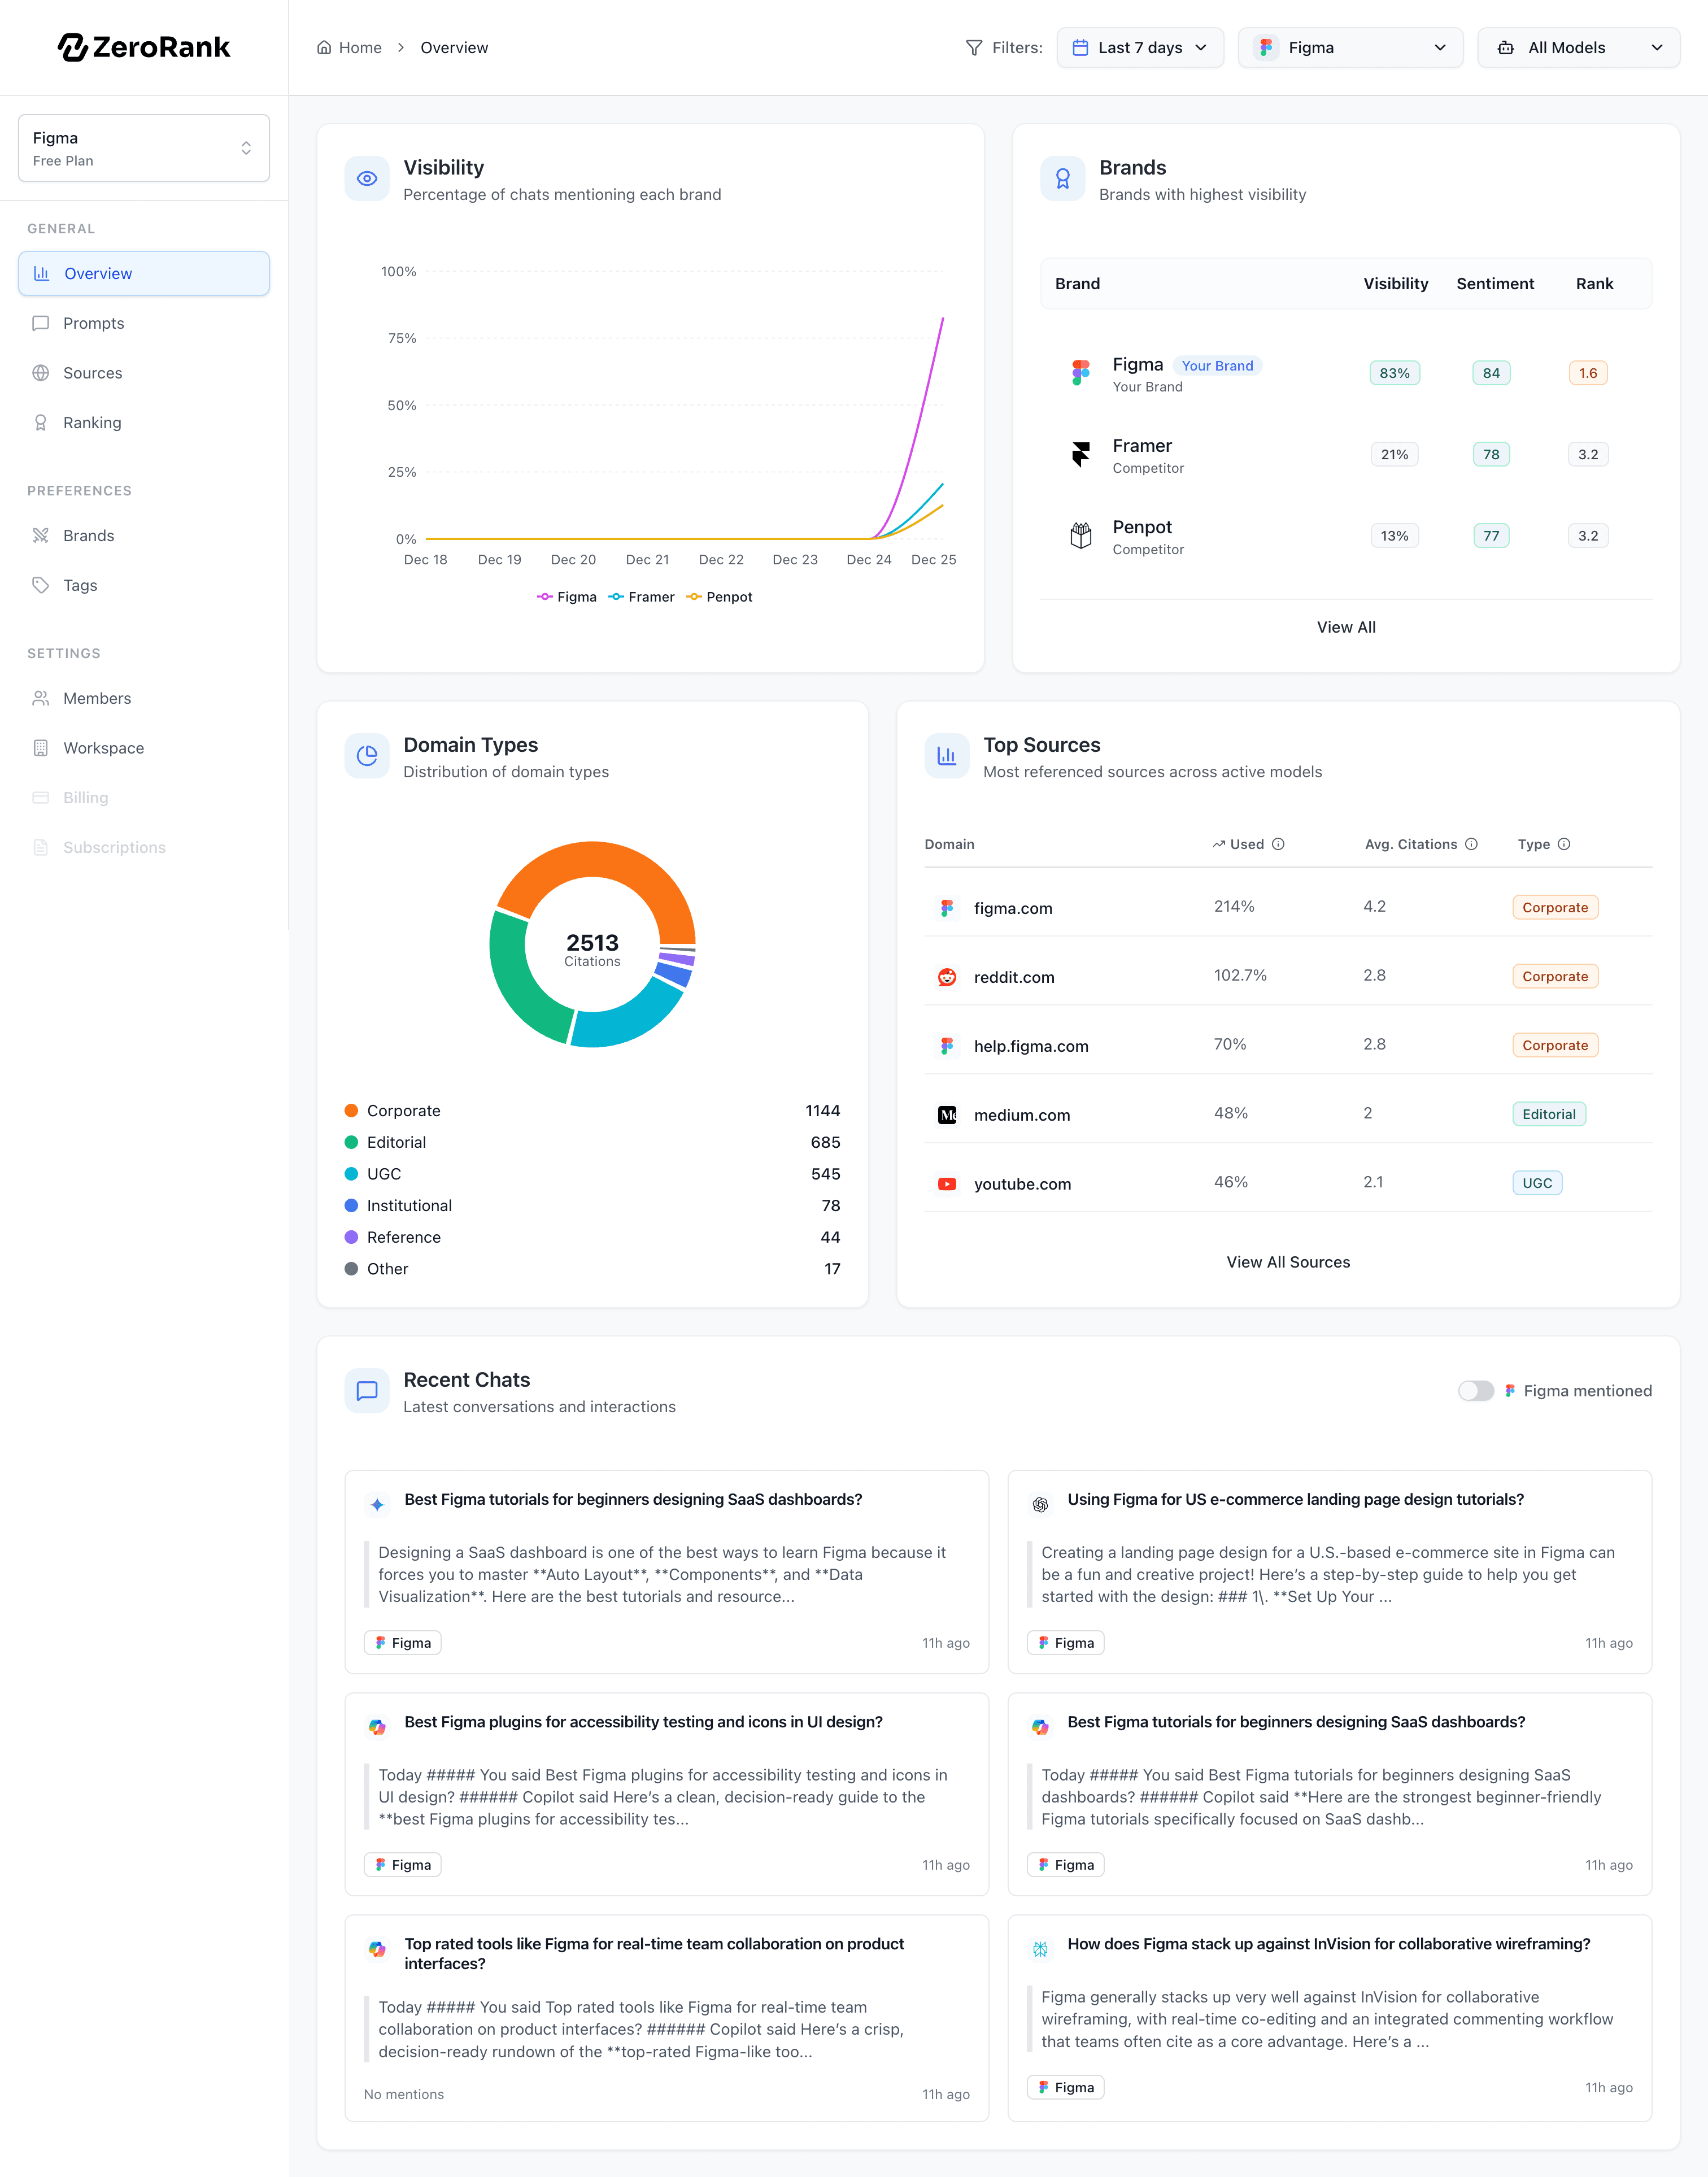Toggle Figma series in visibility chart legend
This screenshot has width=1708, height=2177.
(x=567, y=596)
